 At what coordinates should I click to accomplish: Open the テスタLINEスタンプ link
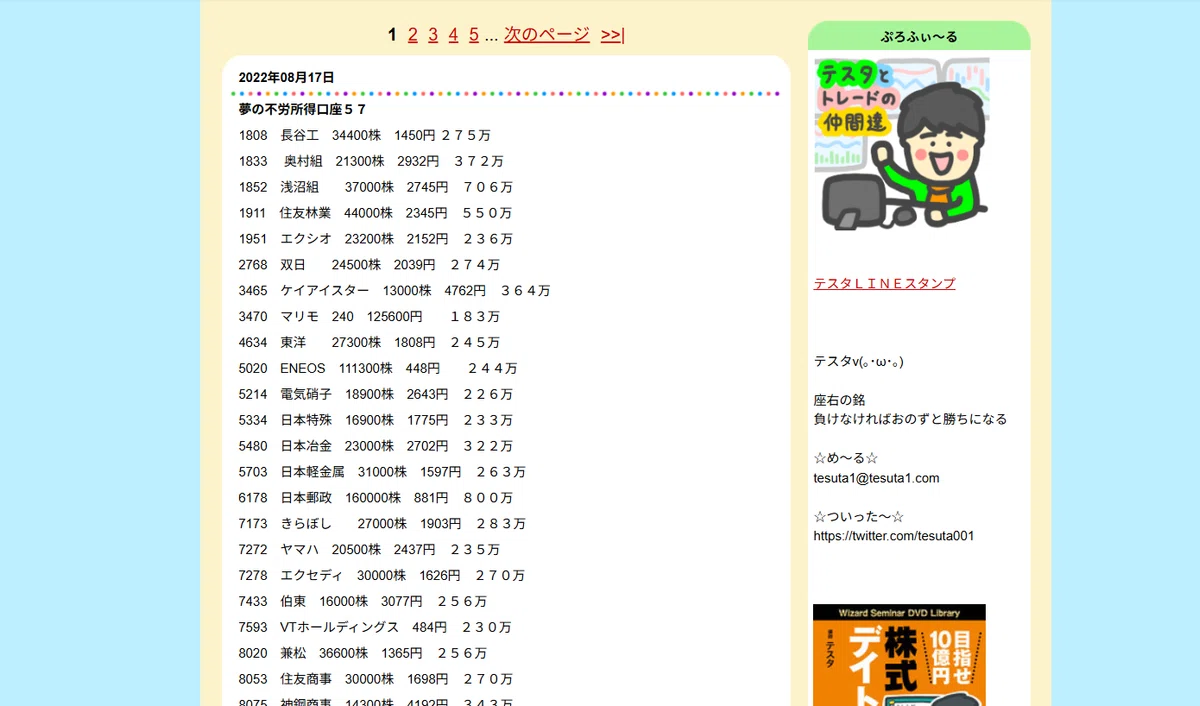884,283
